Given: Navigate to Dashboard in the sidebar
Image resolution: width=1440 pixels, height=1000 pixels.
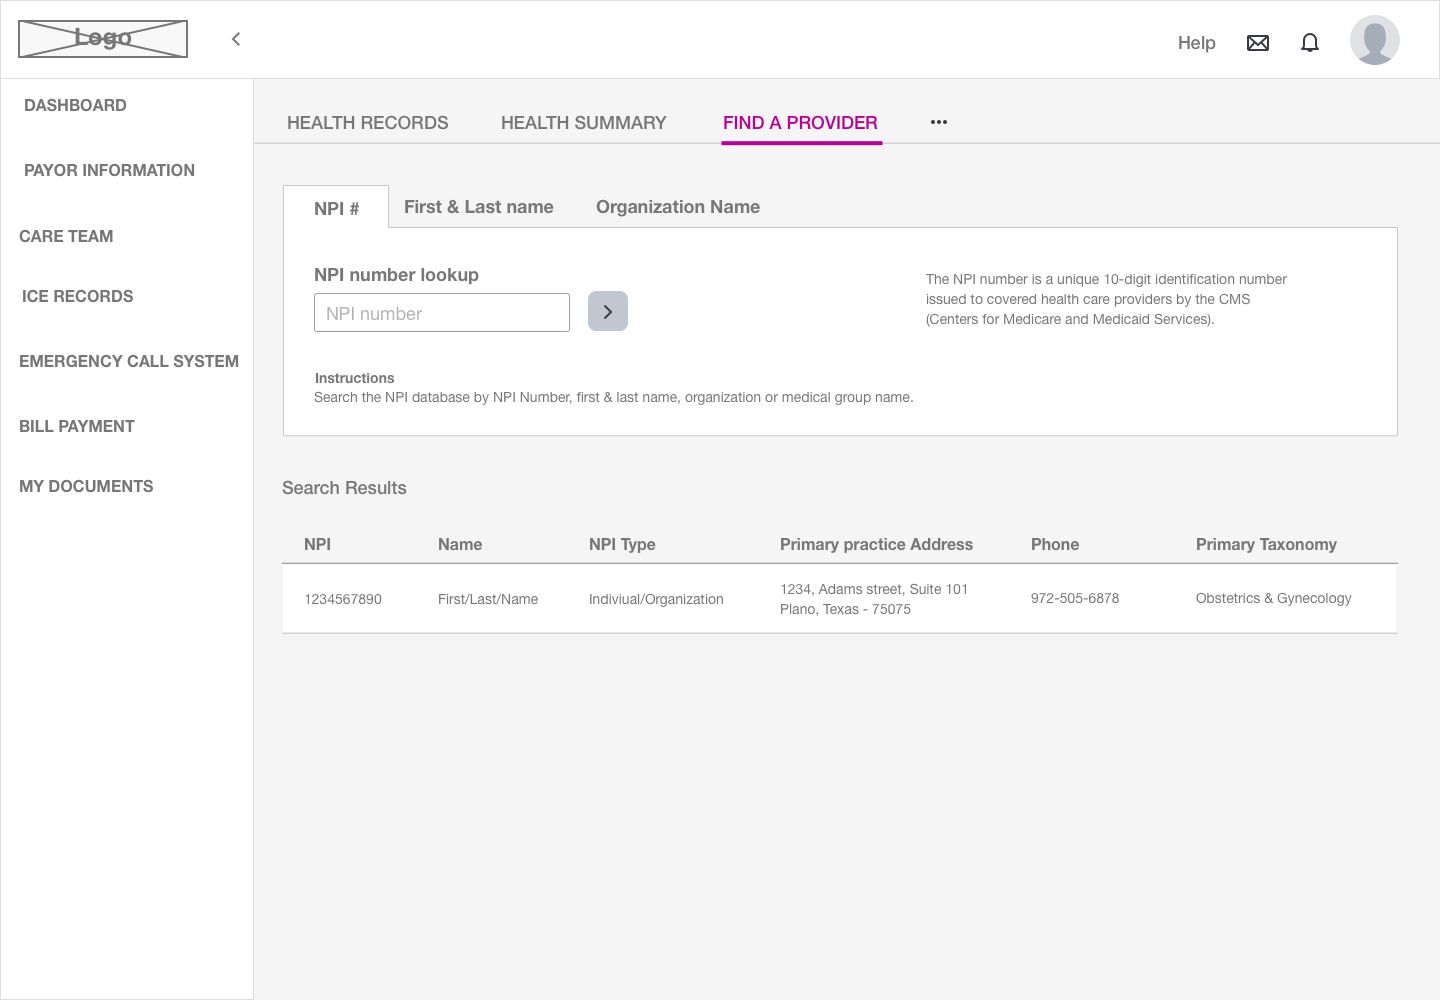Looking at the screenshot, I should click(x=75, y=105).
